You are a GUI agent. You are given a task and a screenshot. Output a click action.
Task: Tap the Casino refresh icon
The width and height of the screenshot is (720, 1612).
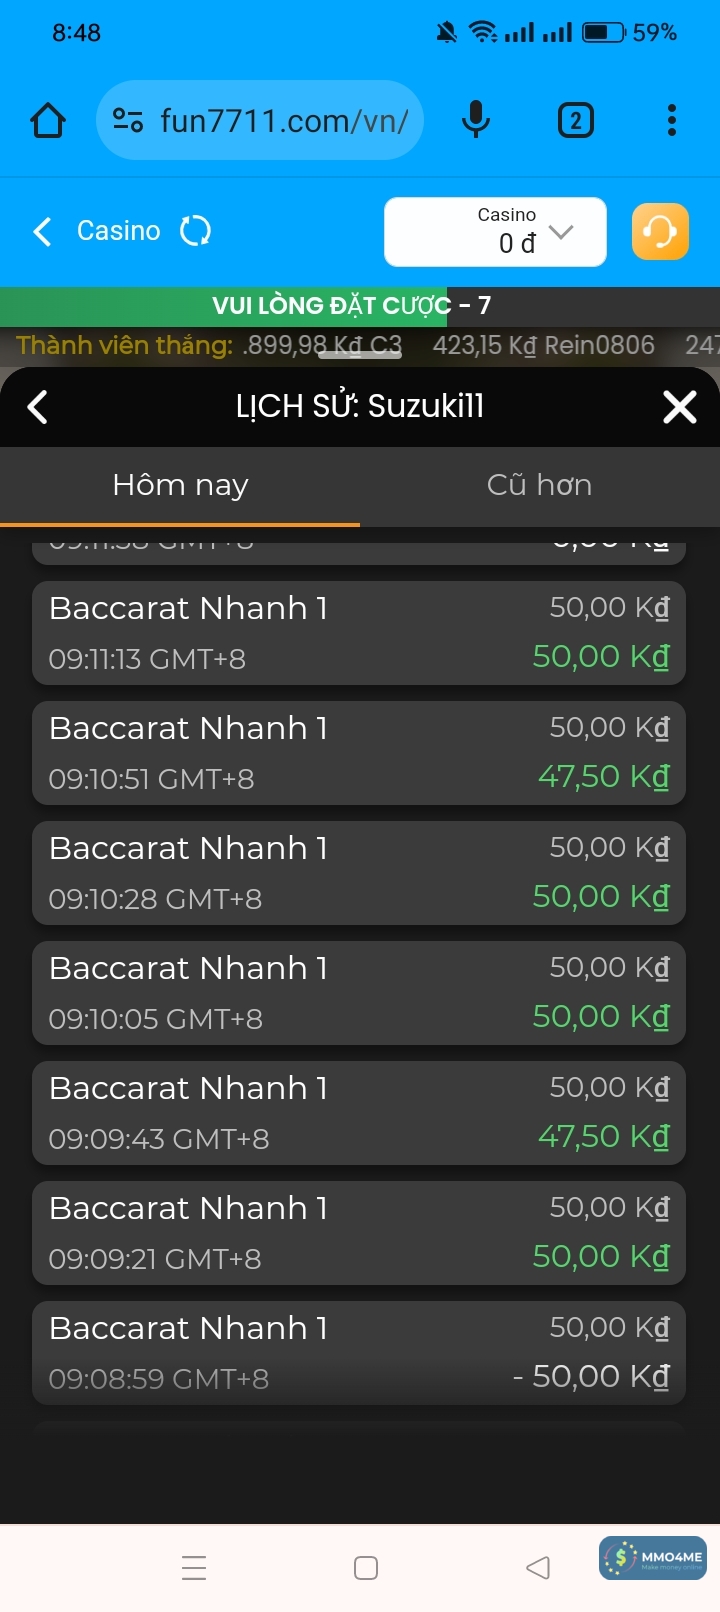[195, 231]
